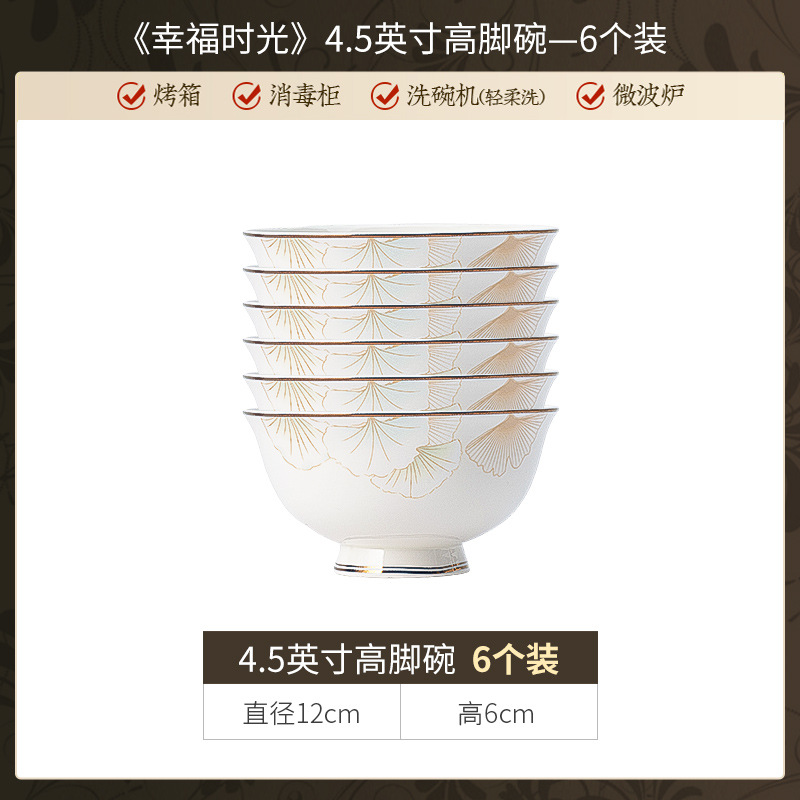This screenshot has width=800, height=800.
Task: Click the 4.5英寸高脚碗 dark banner text
Action: pos(346,659)
